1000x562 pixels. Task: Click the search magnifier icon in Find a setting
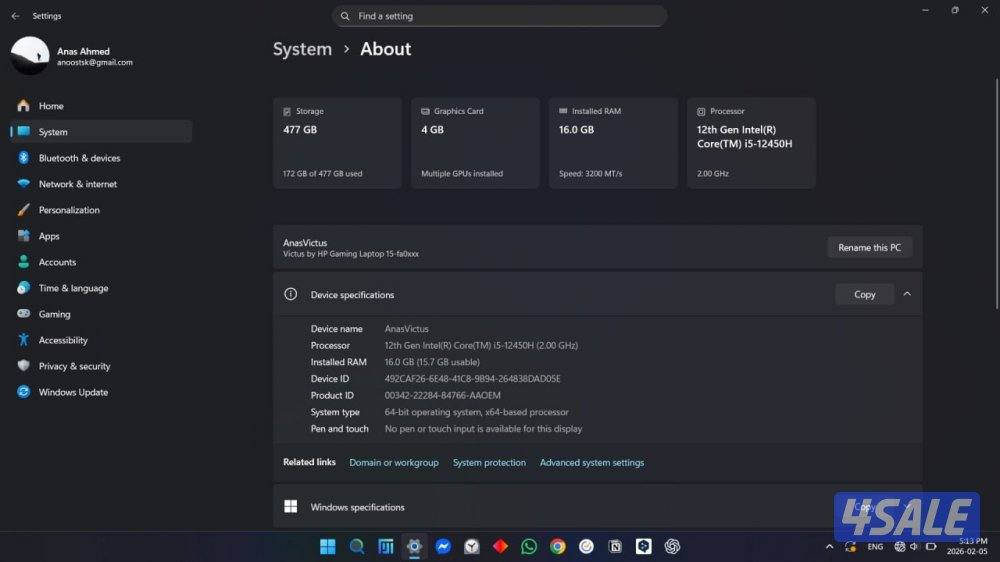(345, 16)
